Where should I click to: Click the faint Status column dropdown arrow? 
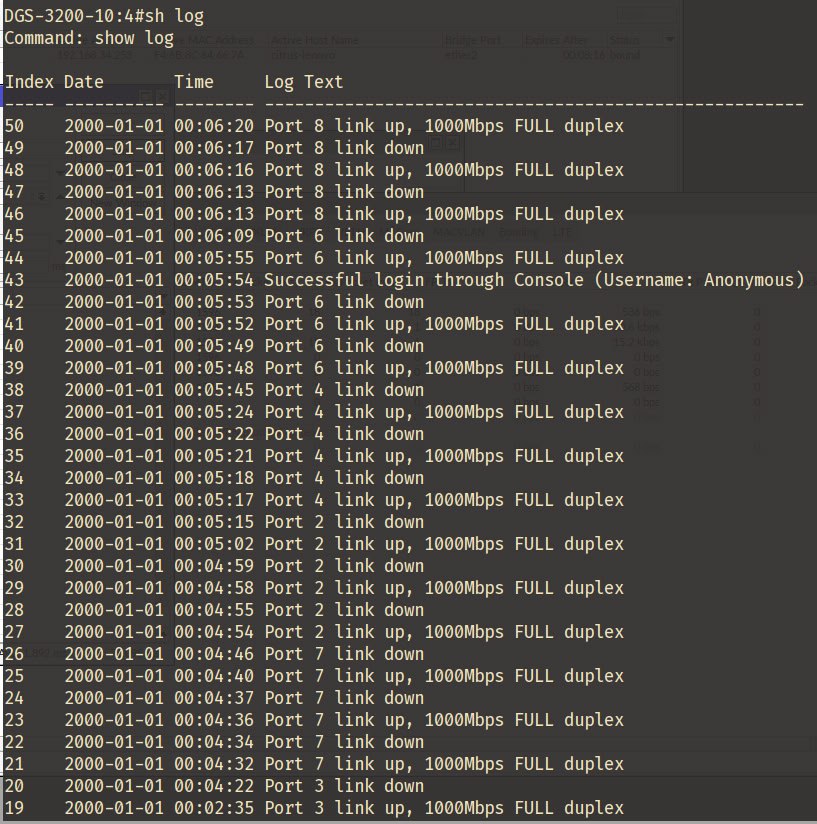pyautogui.click(x=669, y=39)
